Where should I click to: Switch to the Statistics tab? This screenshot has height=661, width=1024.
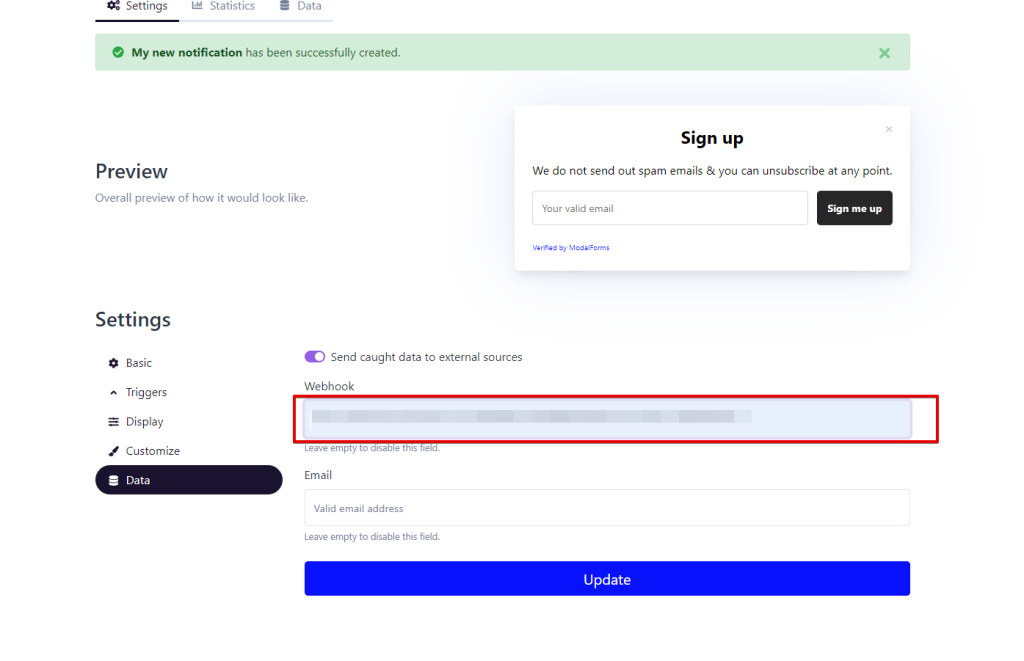click(223, 6)
